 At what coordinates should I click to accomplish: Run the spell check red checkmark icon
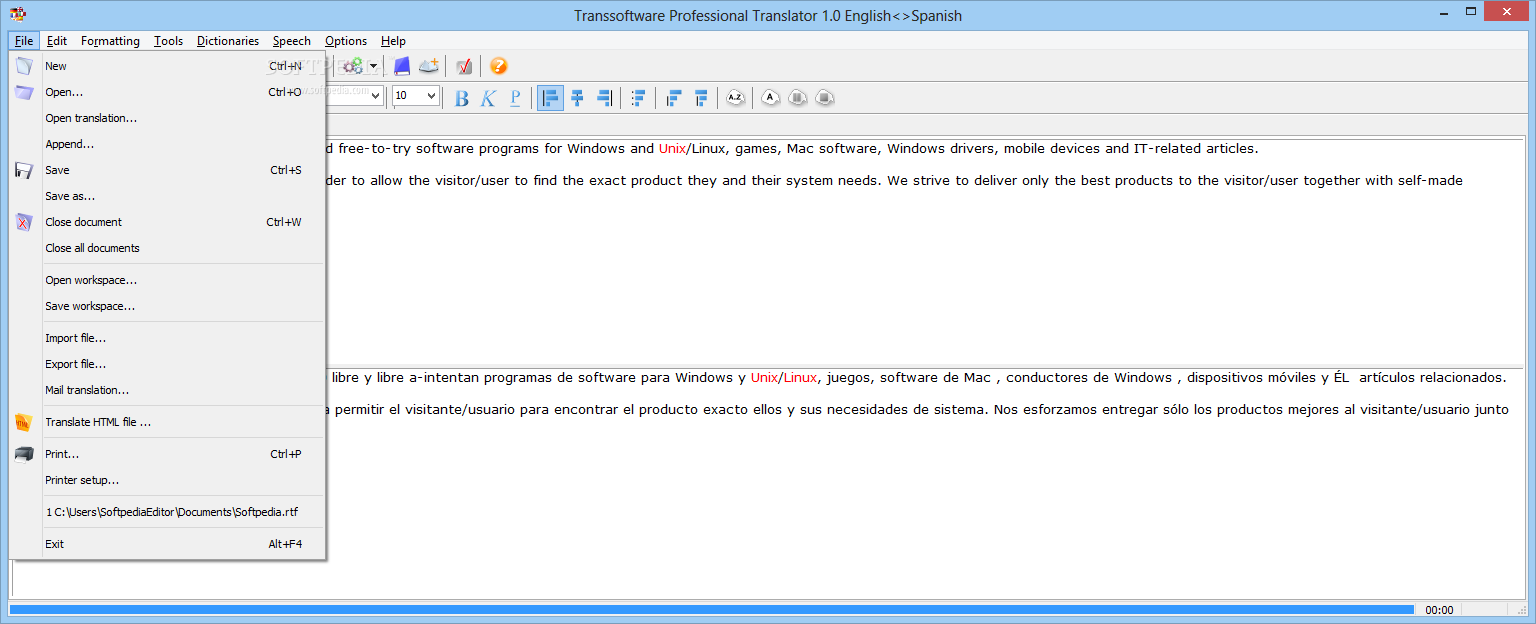[x=464, y=66]
